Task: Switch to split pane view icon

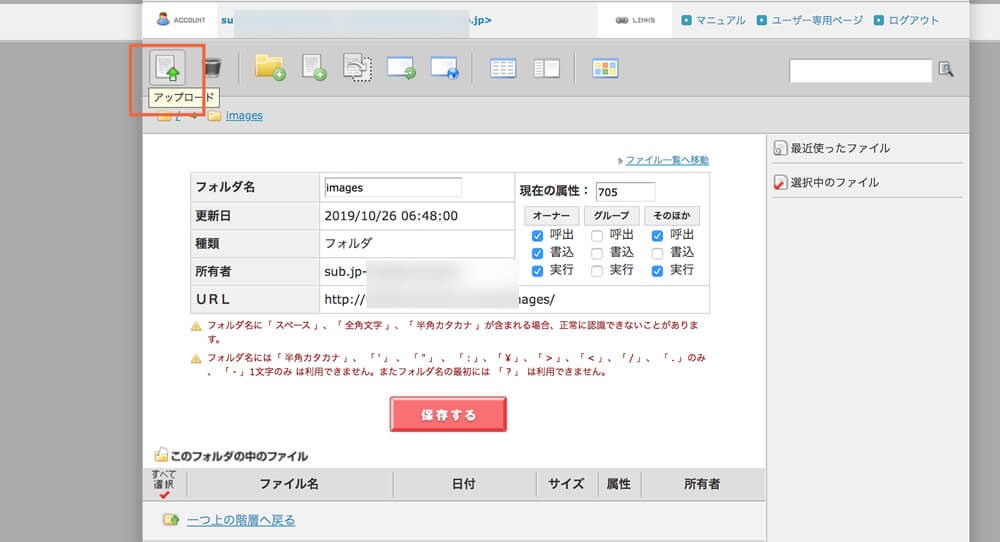Action: pos(547,68)
